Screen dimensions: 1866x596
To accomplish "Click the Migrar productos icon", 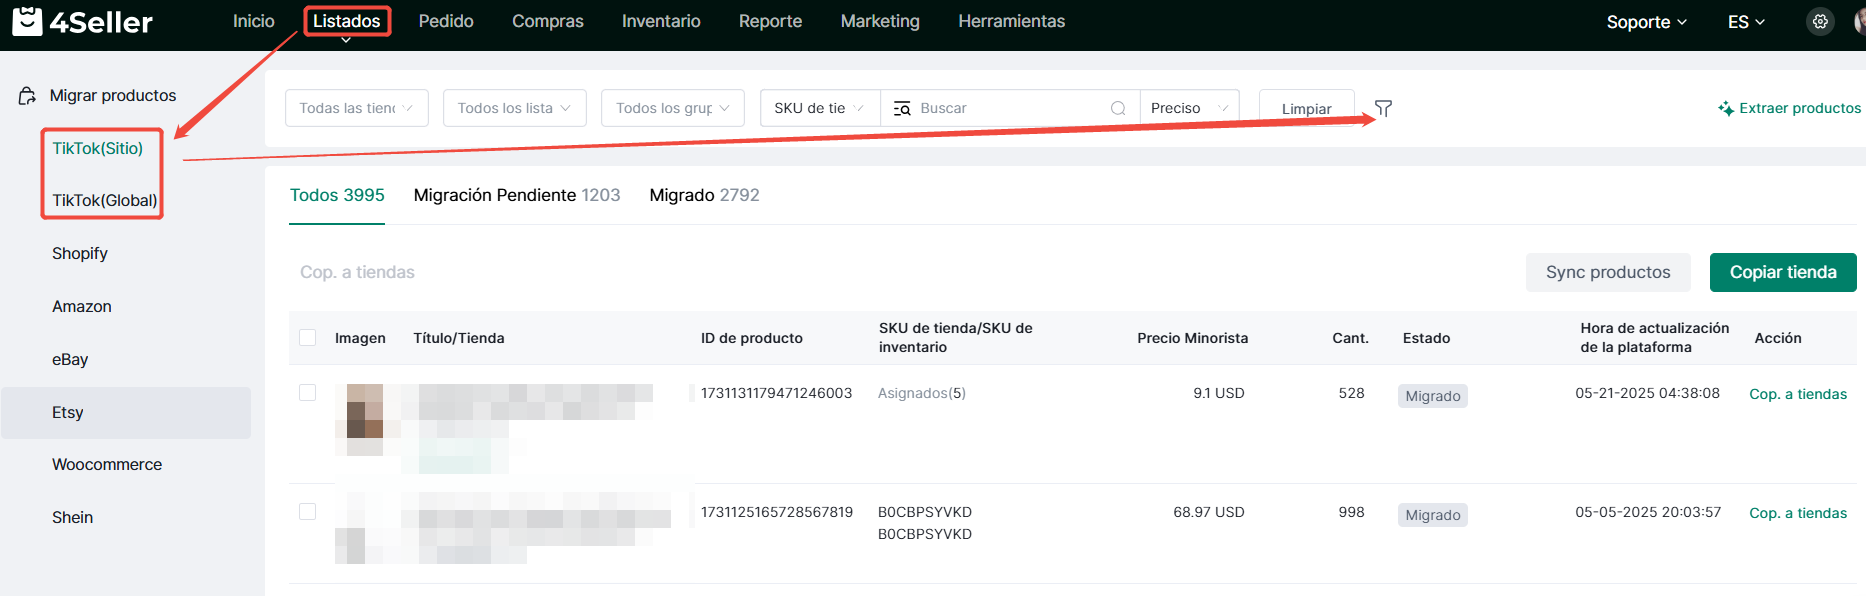I will click(28, 96).
